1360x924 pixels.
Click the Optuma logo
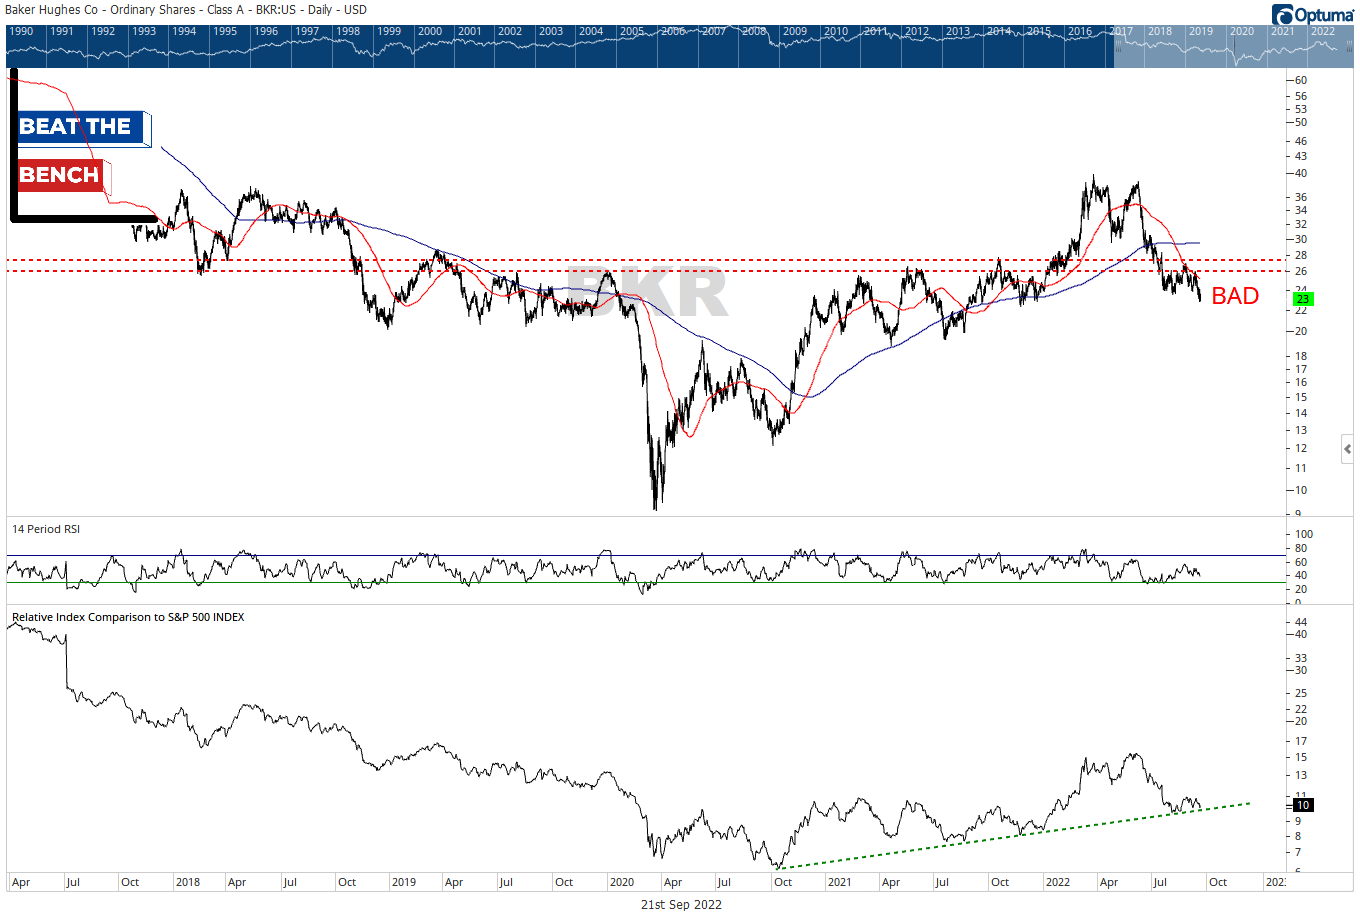tap(1313, 14)
